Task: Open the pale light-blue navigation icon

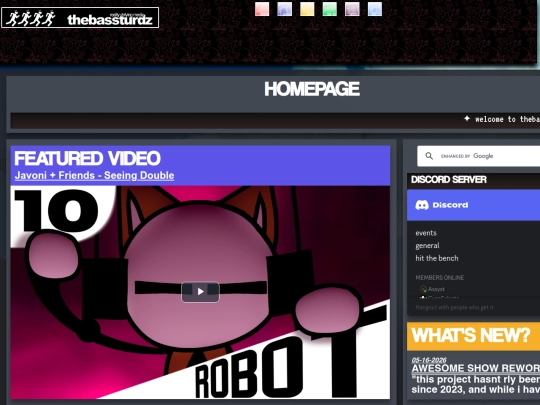Action: (x=375, y=9)
